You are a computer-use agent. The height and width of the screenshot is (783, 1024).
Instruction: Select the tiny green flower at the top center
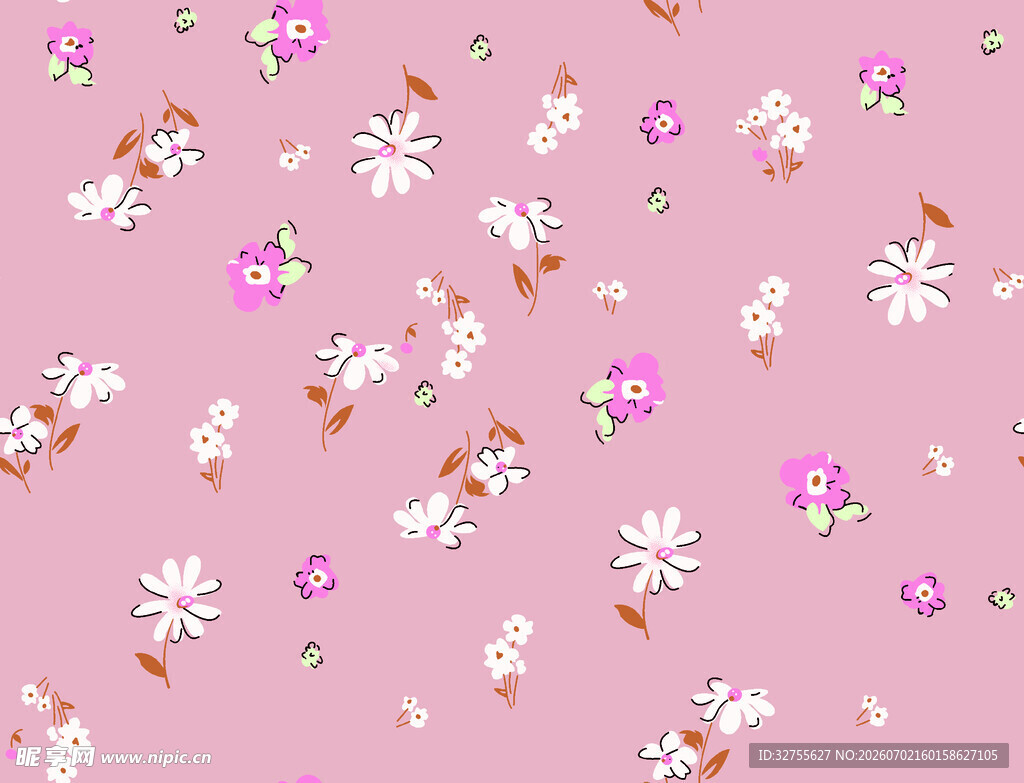(x=481, y=48)
